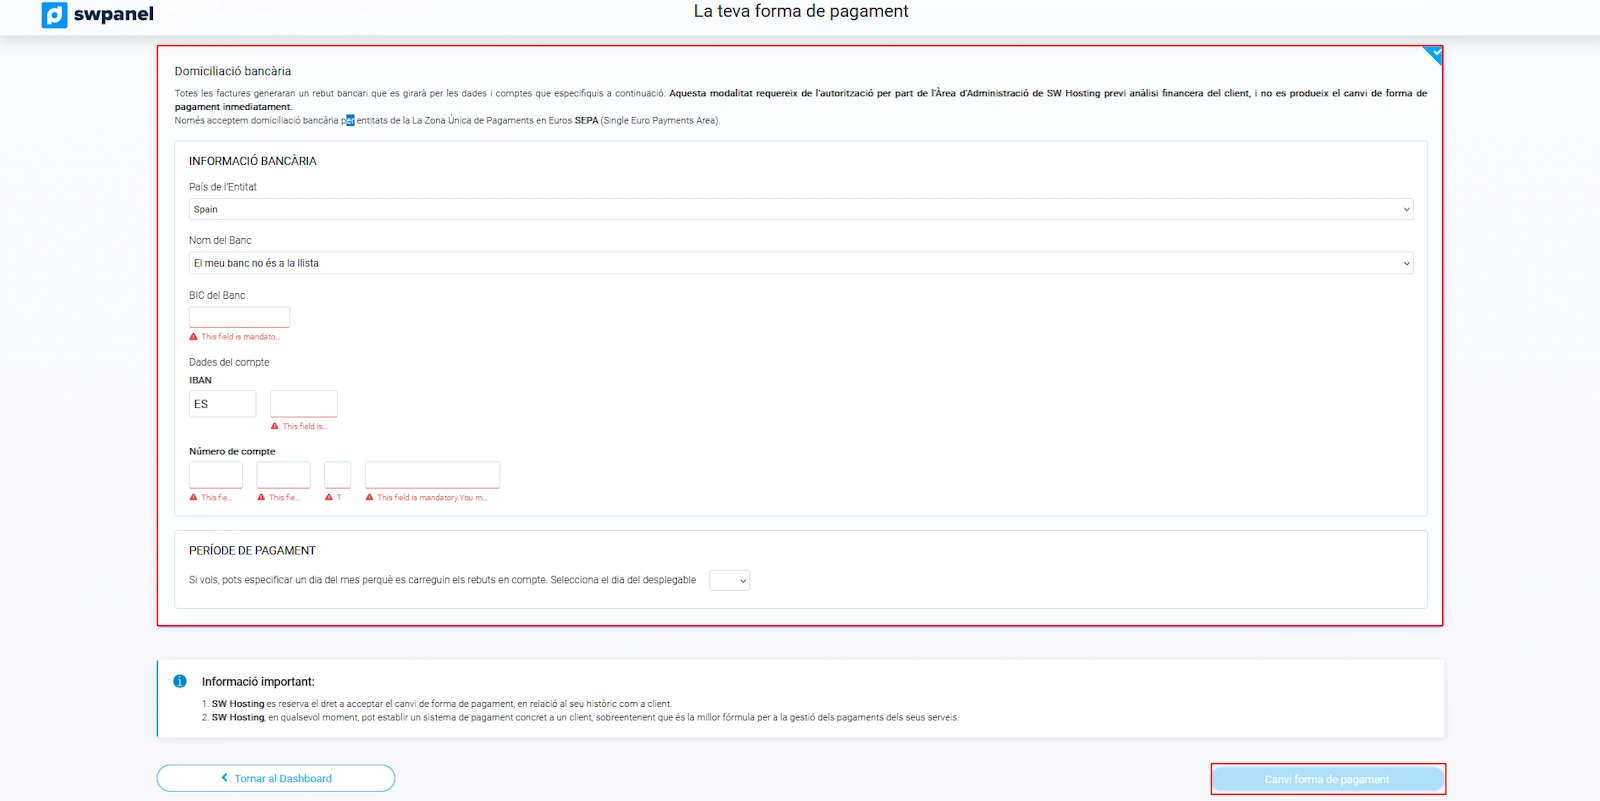This screenshot has width=1600, height=801.
Task: Click the warning icon under BIC del Banc
Action: (x=194, y=337)
